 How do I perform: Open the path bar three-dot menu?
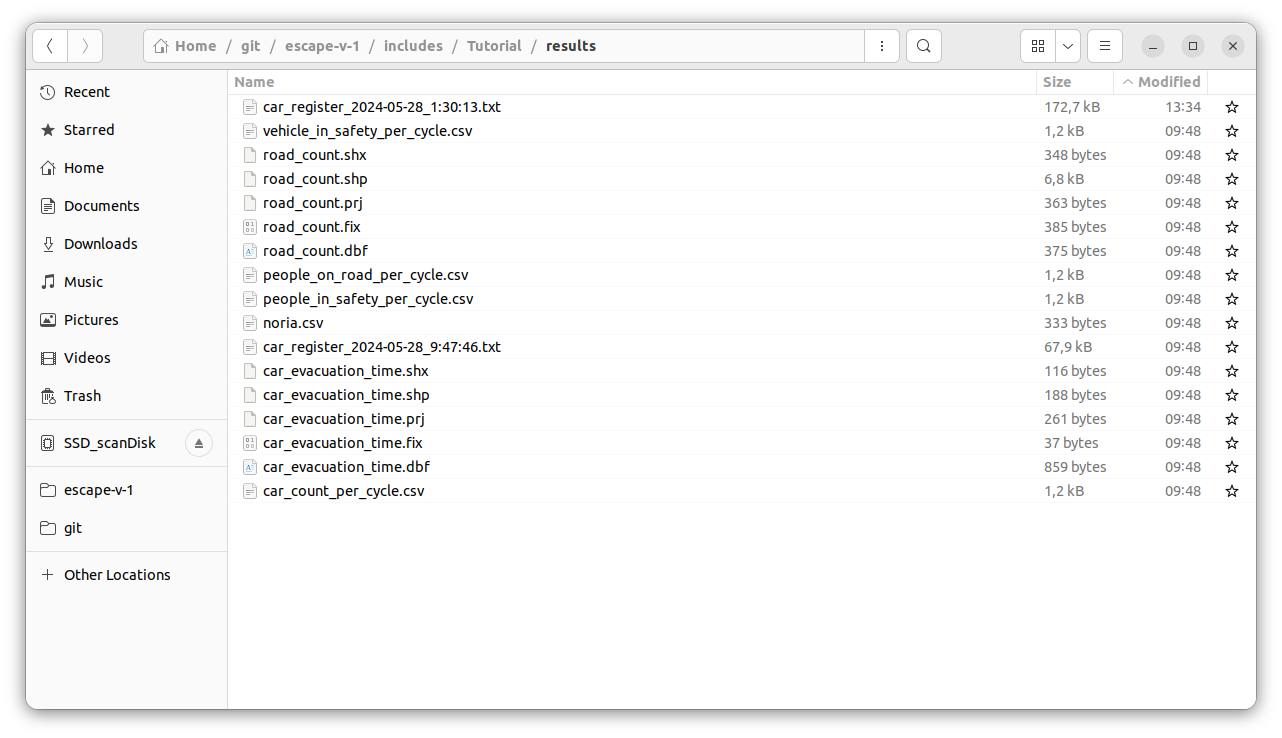point(881,46)
